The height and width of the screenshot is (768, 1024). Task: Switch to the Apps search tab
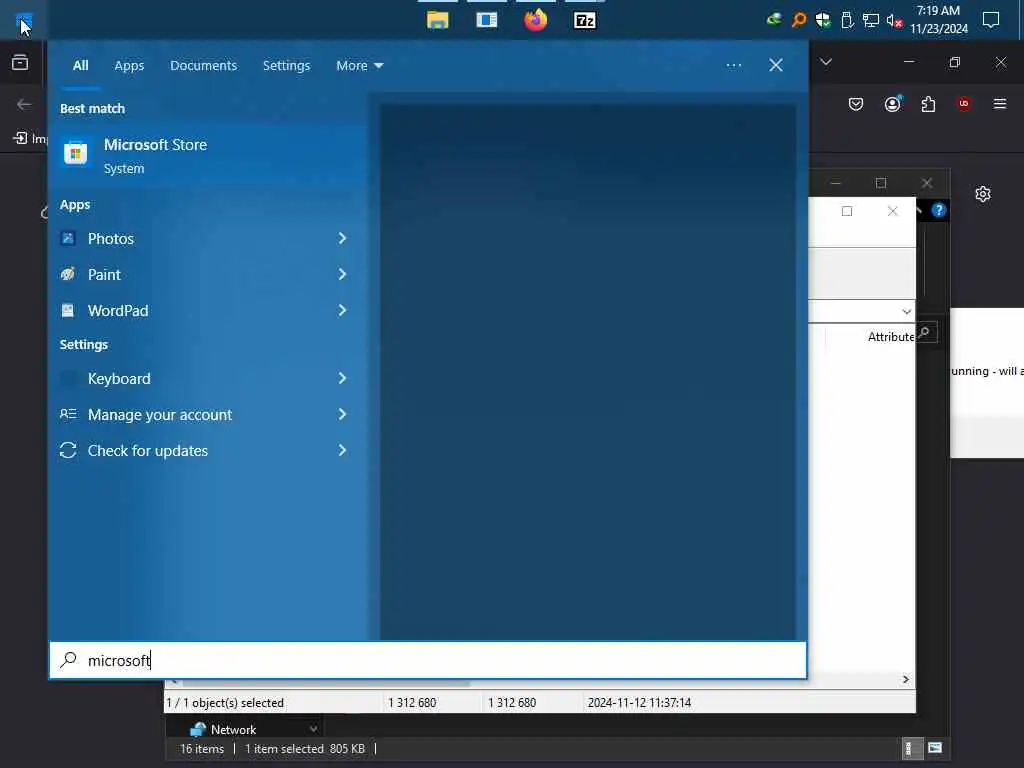[129, 65]
